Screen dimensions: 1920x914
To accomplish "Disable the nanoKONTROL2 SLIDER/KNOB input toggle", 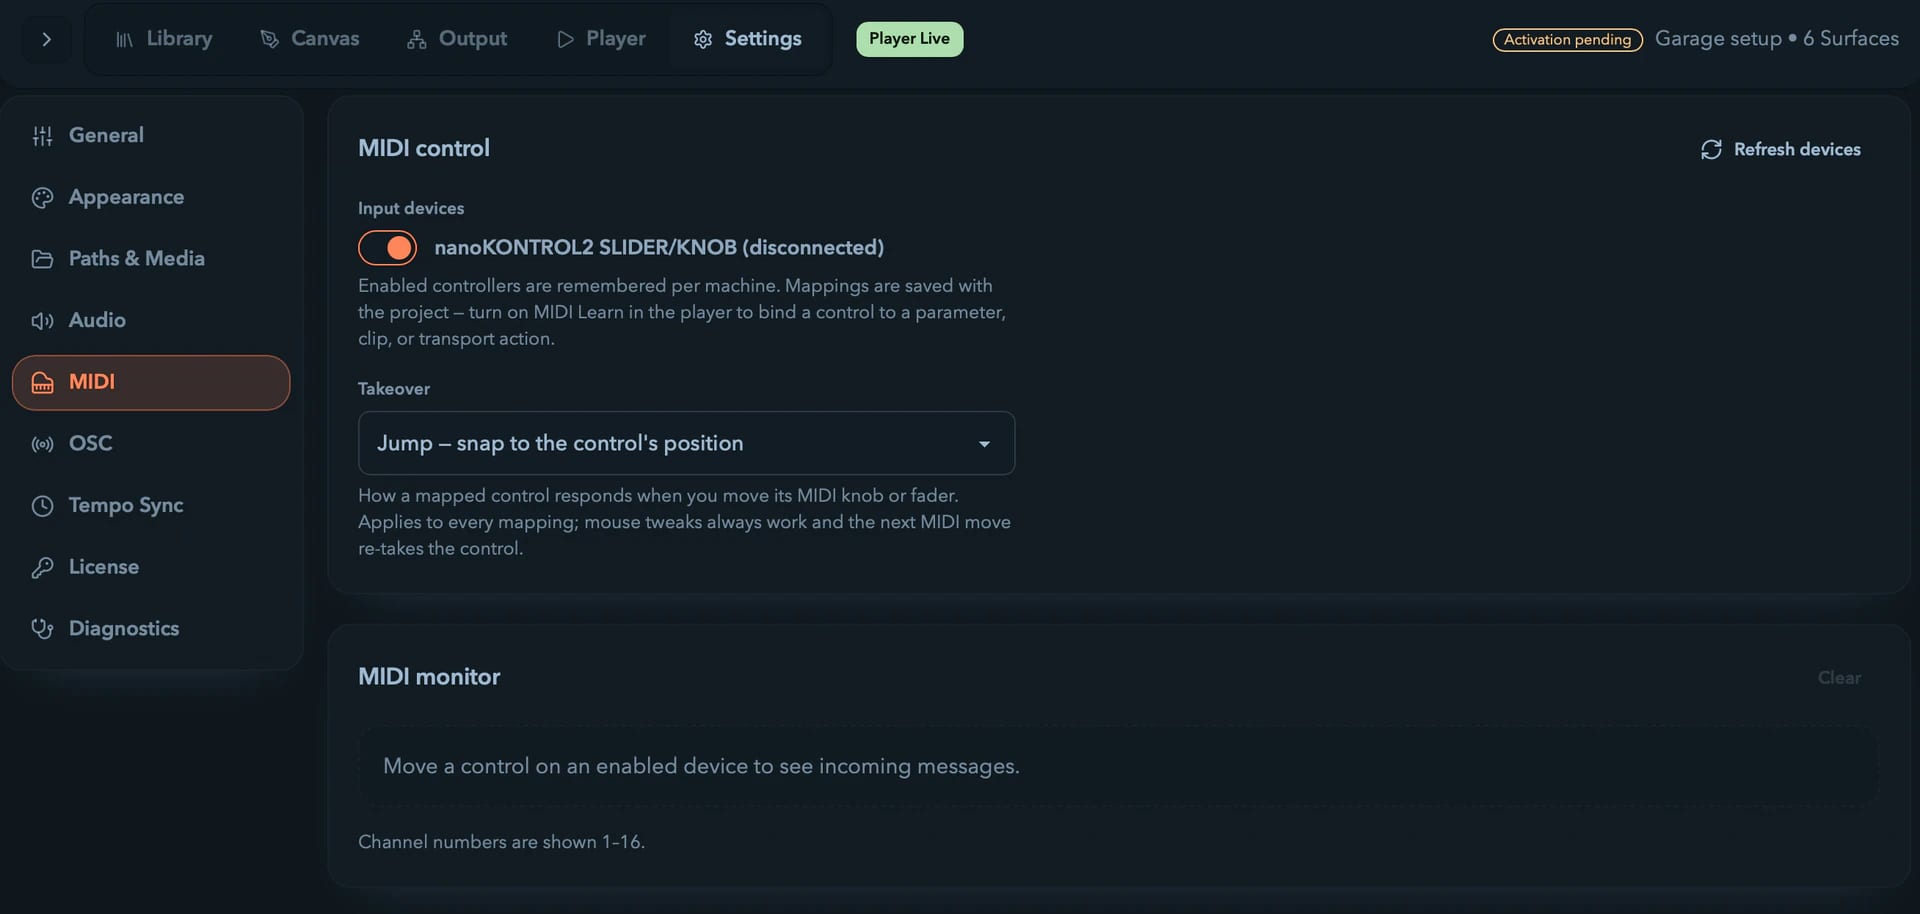I will [387, 248].
